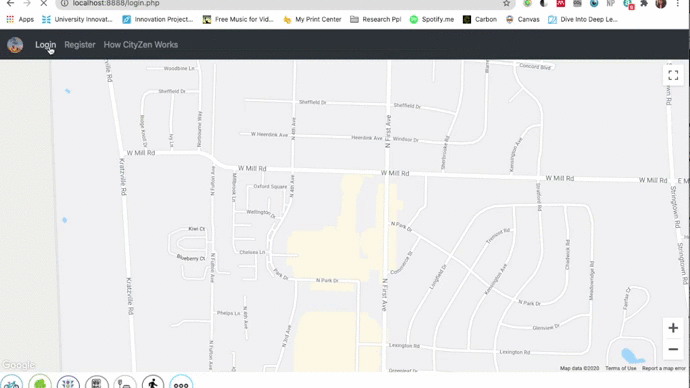Open the Apps bookmark shortcut
The width and height of the screenshot is (690, 388).
20,19
